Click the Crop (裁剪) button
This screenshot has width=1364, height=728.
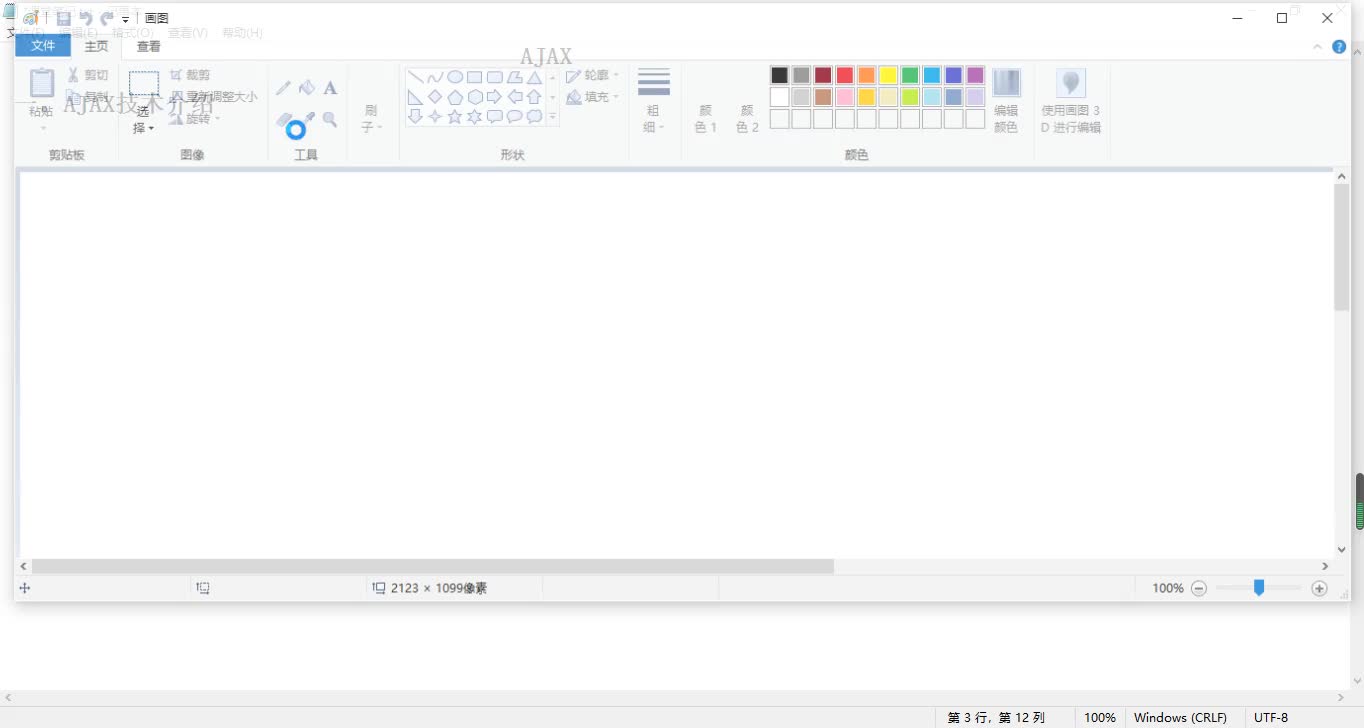[x=190, y=75]
